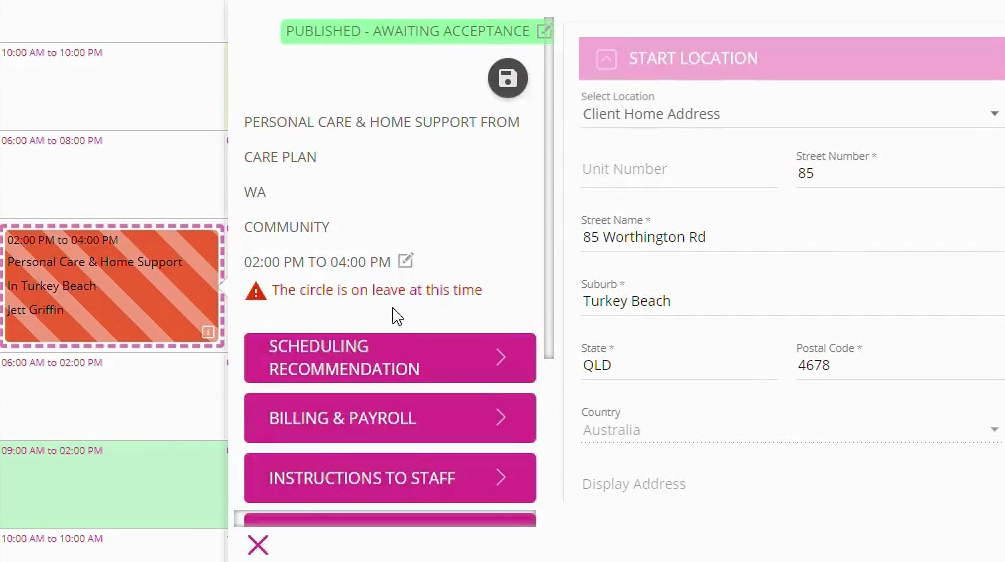Image resolution: width=1005 pixels, height=562 pixels.
Task: Click the save floppy disk icon
Action: (x=508, y=78)
